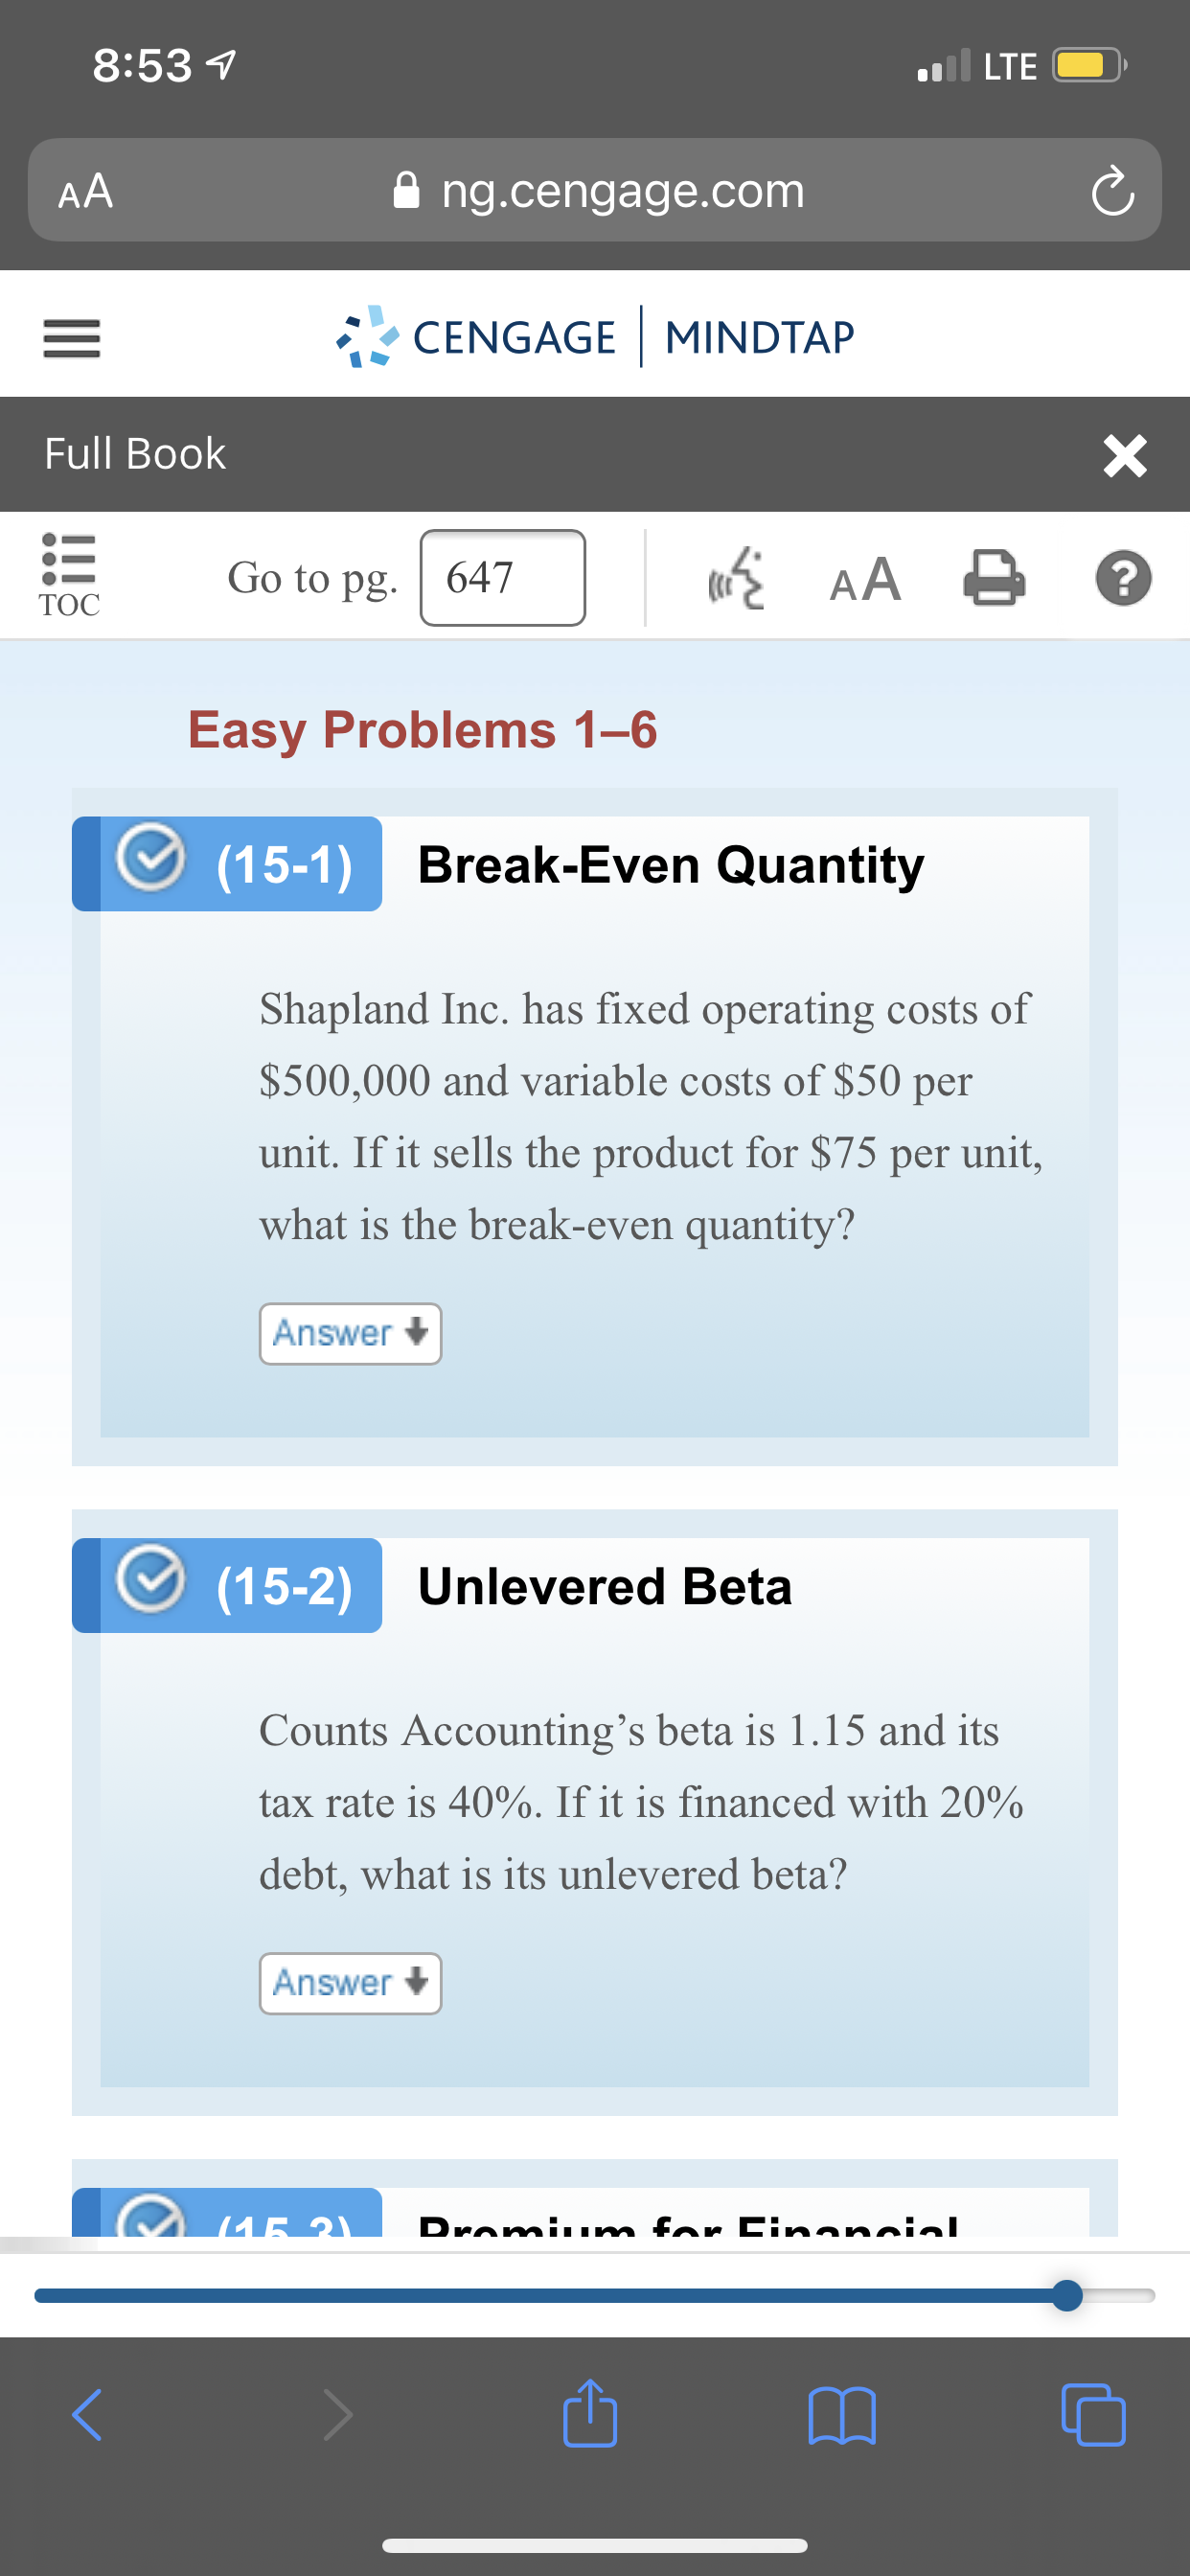This screenshot has height=2576, width=1190.
Task: Open Safari AA page settings menu
Action: (x=86, y=190)
